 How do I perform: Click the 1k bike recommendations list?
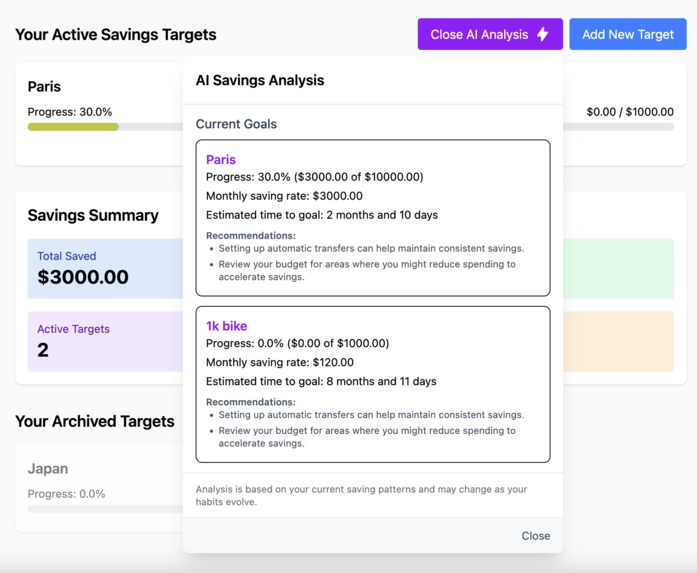pyautogui.click(x=367, y=429)
